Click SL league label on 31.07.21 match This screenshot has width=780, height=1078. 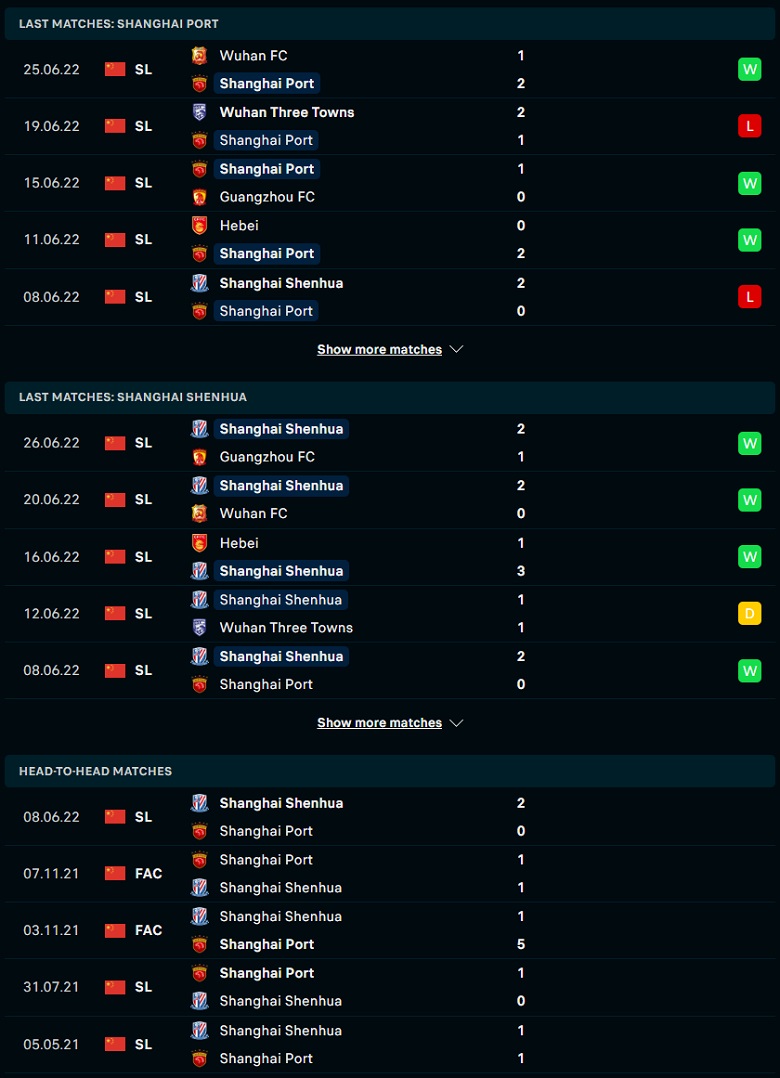point(143,987)
